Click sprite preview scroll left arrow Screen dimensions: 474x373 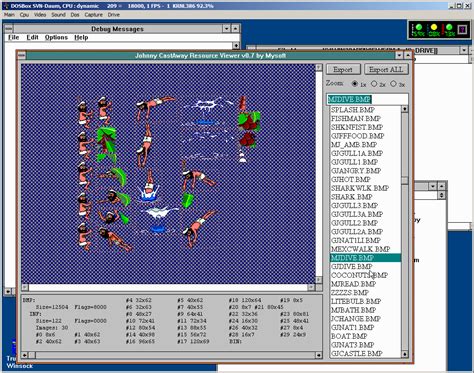[25, 287]
